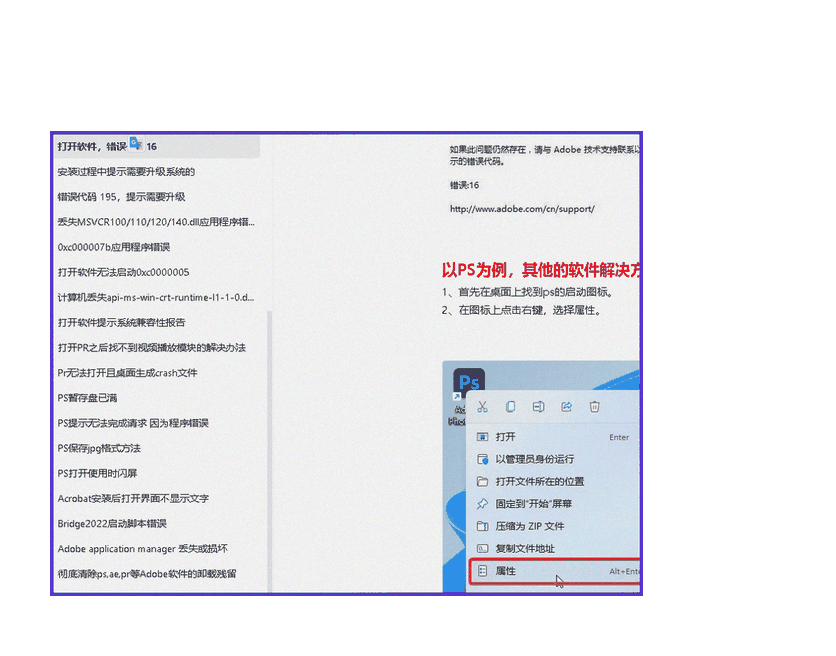
Task: Open Pr无法打开且桌面生成crash文件 entry
Action: click(x=127, y=373)
